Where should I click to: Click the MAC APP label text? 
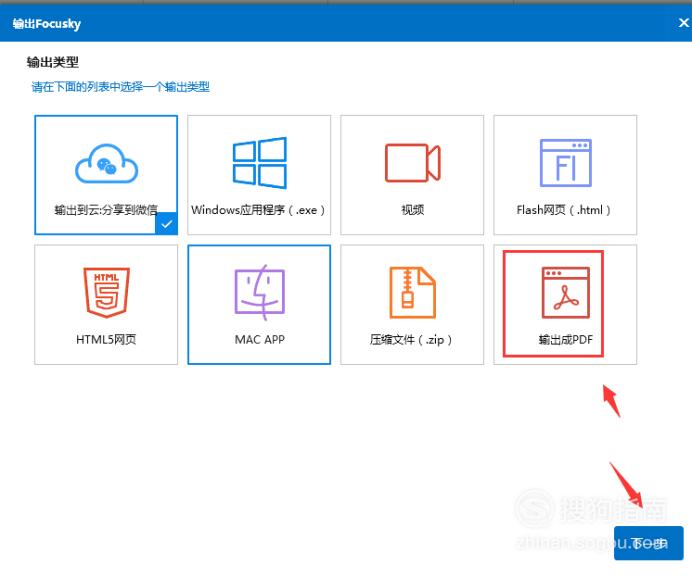pos(260,339)
